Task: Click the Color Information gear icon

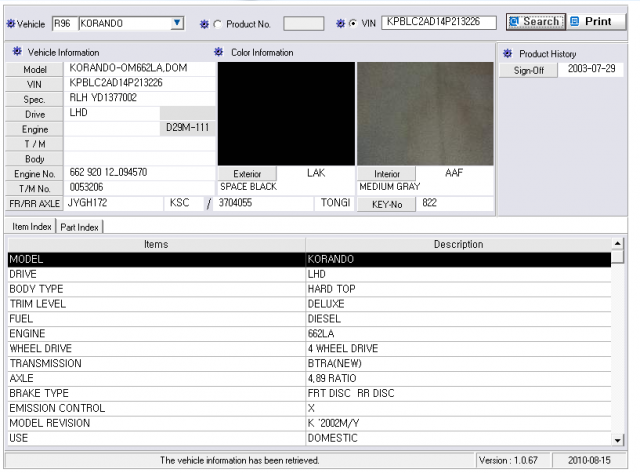Action: pyautogui.click(x=219, y=52)
